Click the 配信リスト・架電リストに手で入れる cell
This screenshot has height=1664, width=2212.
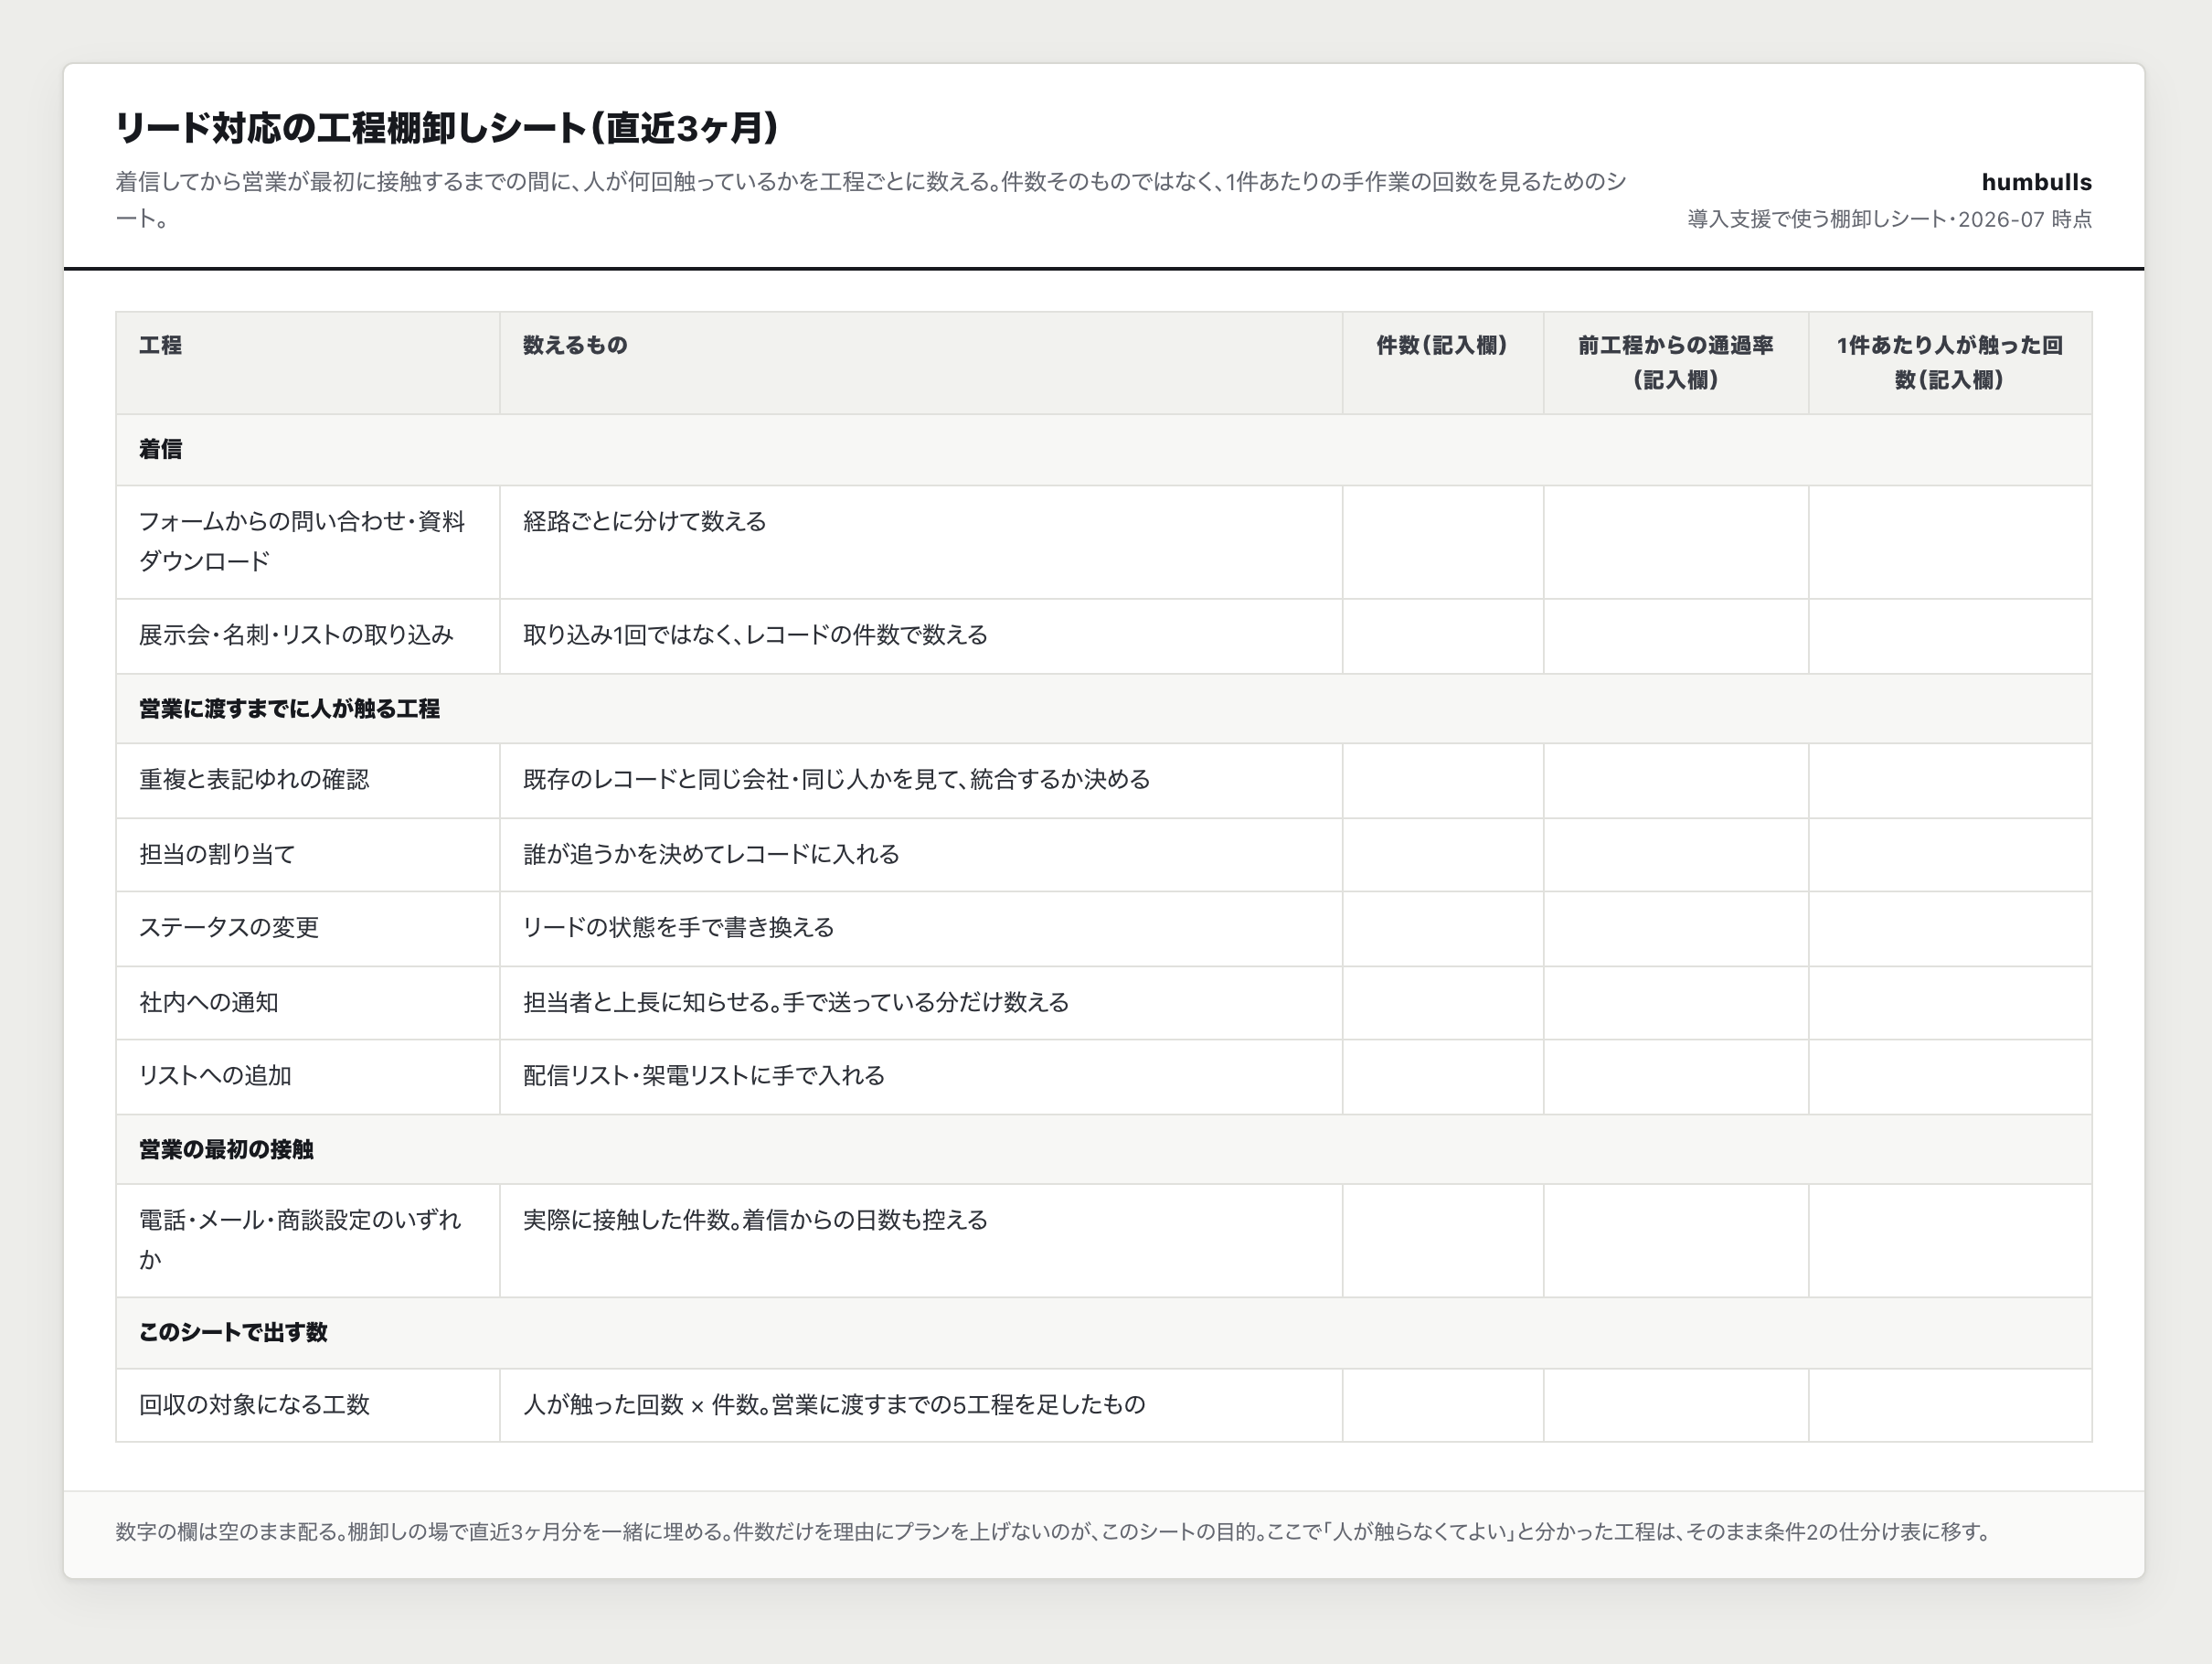pyautogui.click(x=921, y=1077)
